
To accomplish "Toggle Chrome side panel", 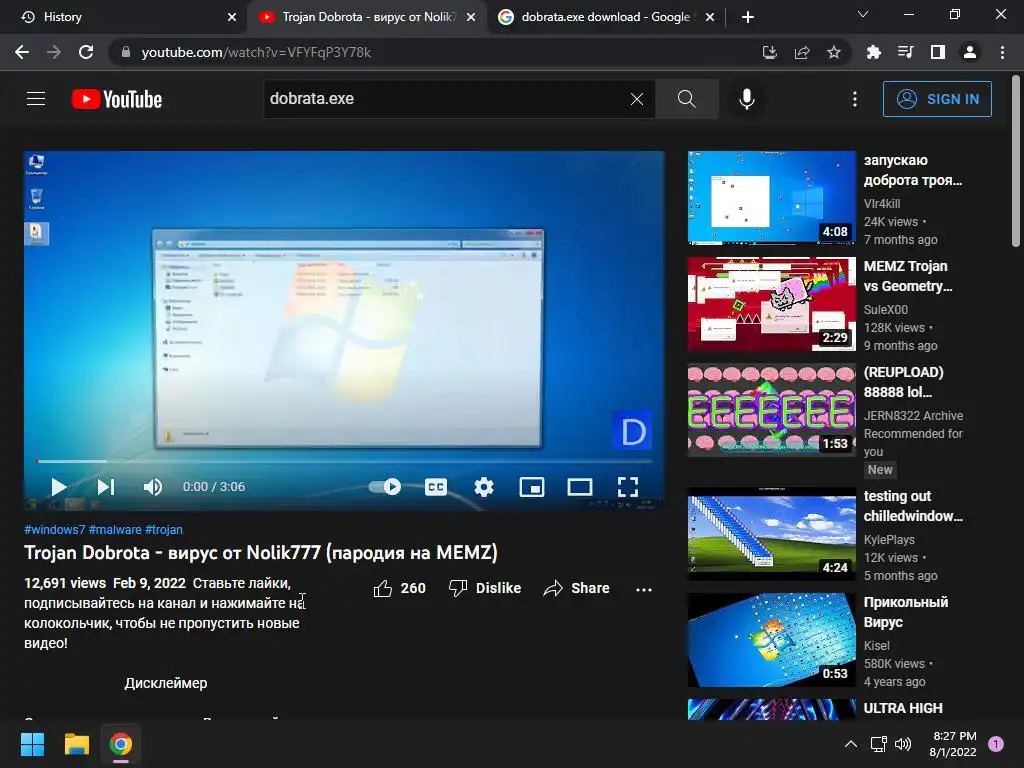I will (x=938, y=52).
